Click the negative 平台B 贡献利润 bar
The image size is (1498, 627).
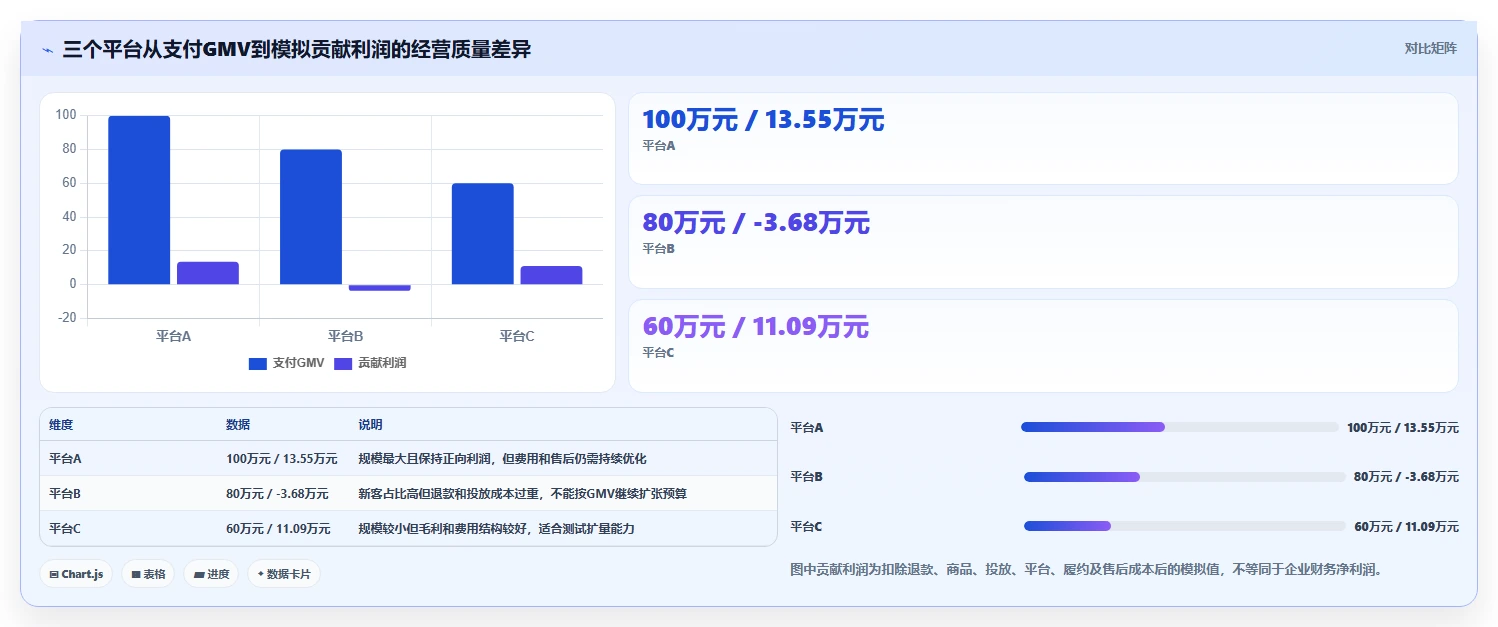[380, 287]
